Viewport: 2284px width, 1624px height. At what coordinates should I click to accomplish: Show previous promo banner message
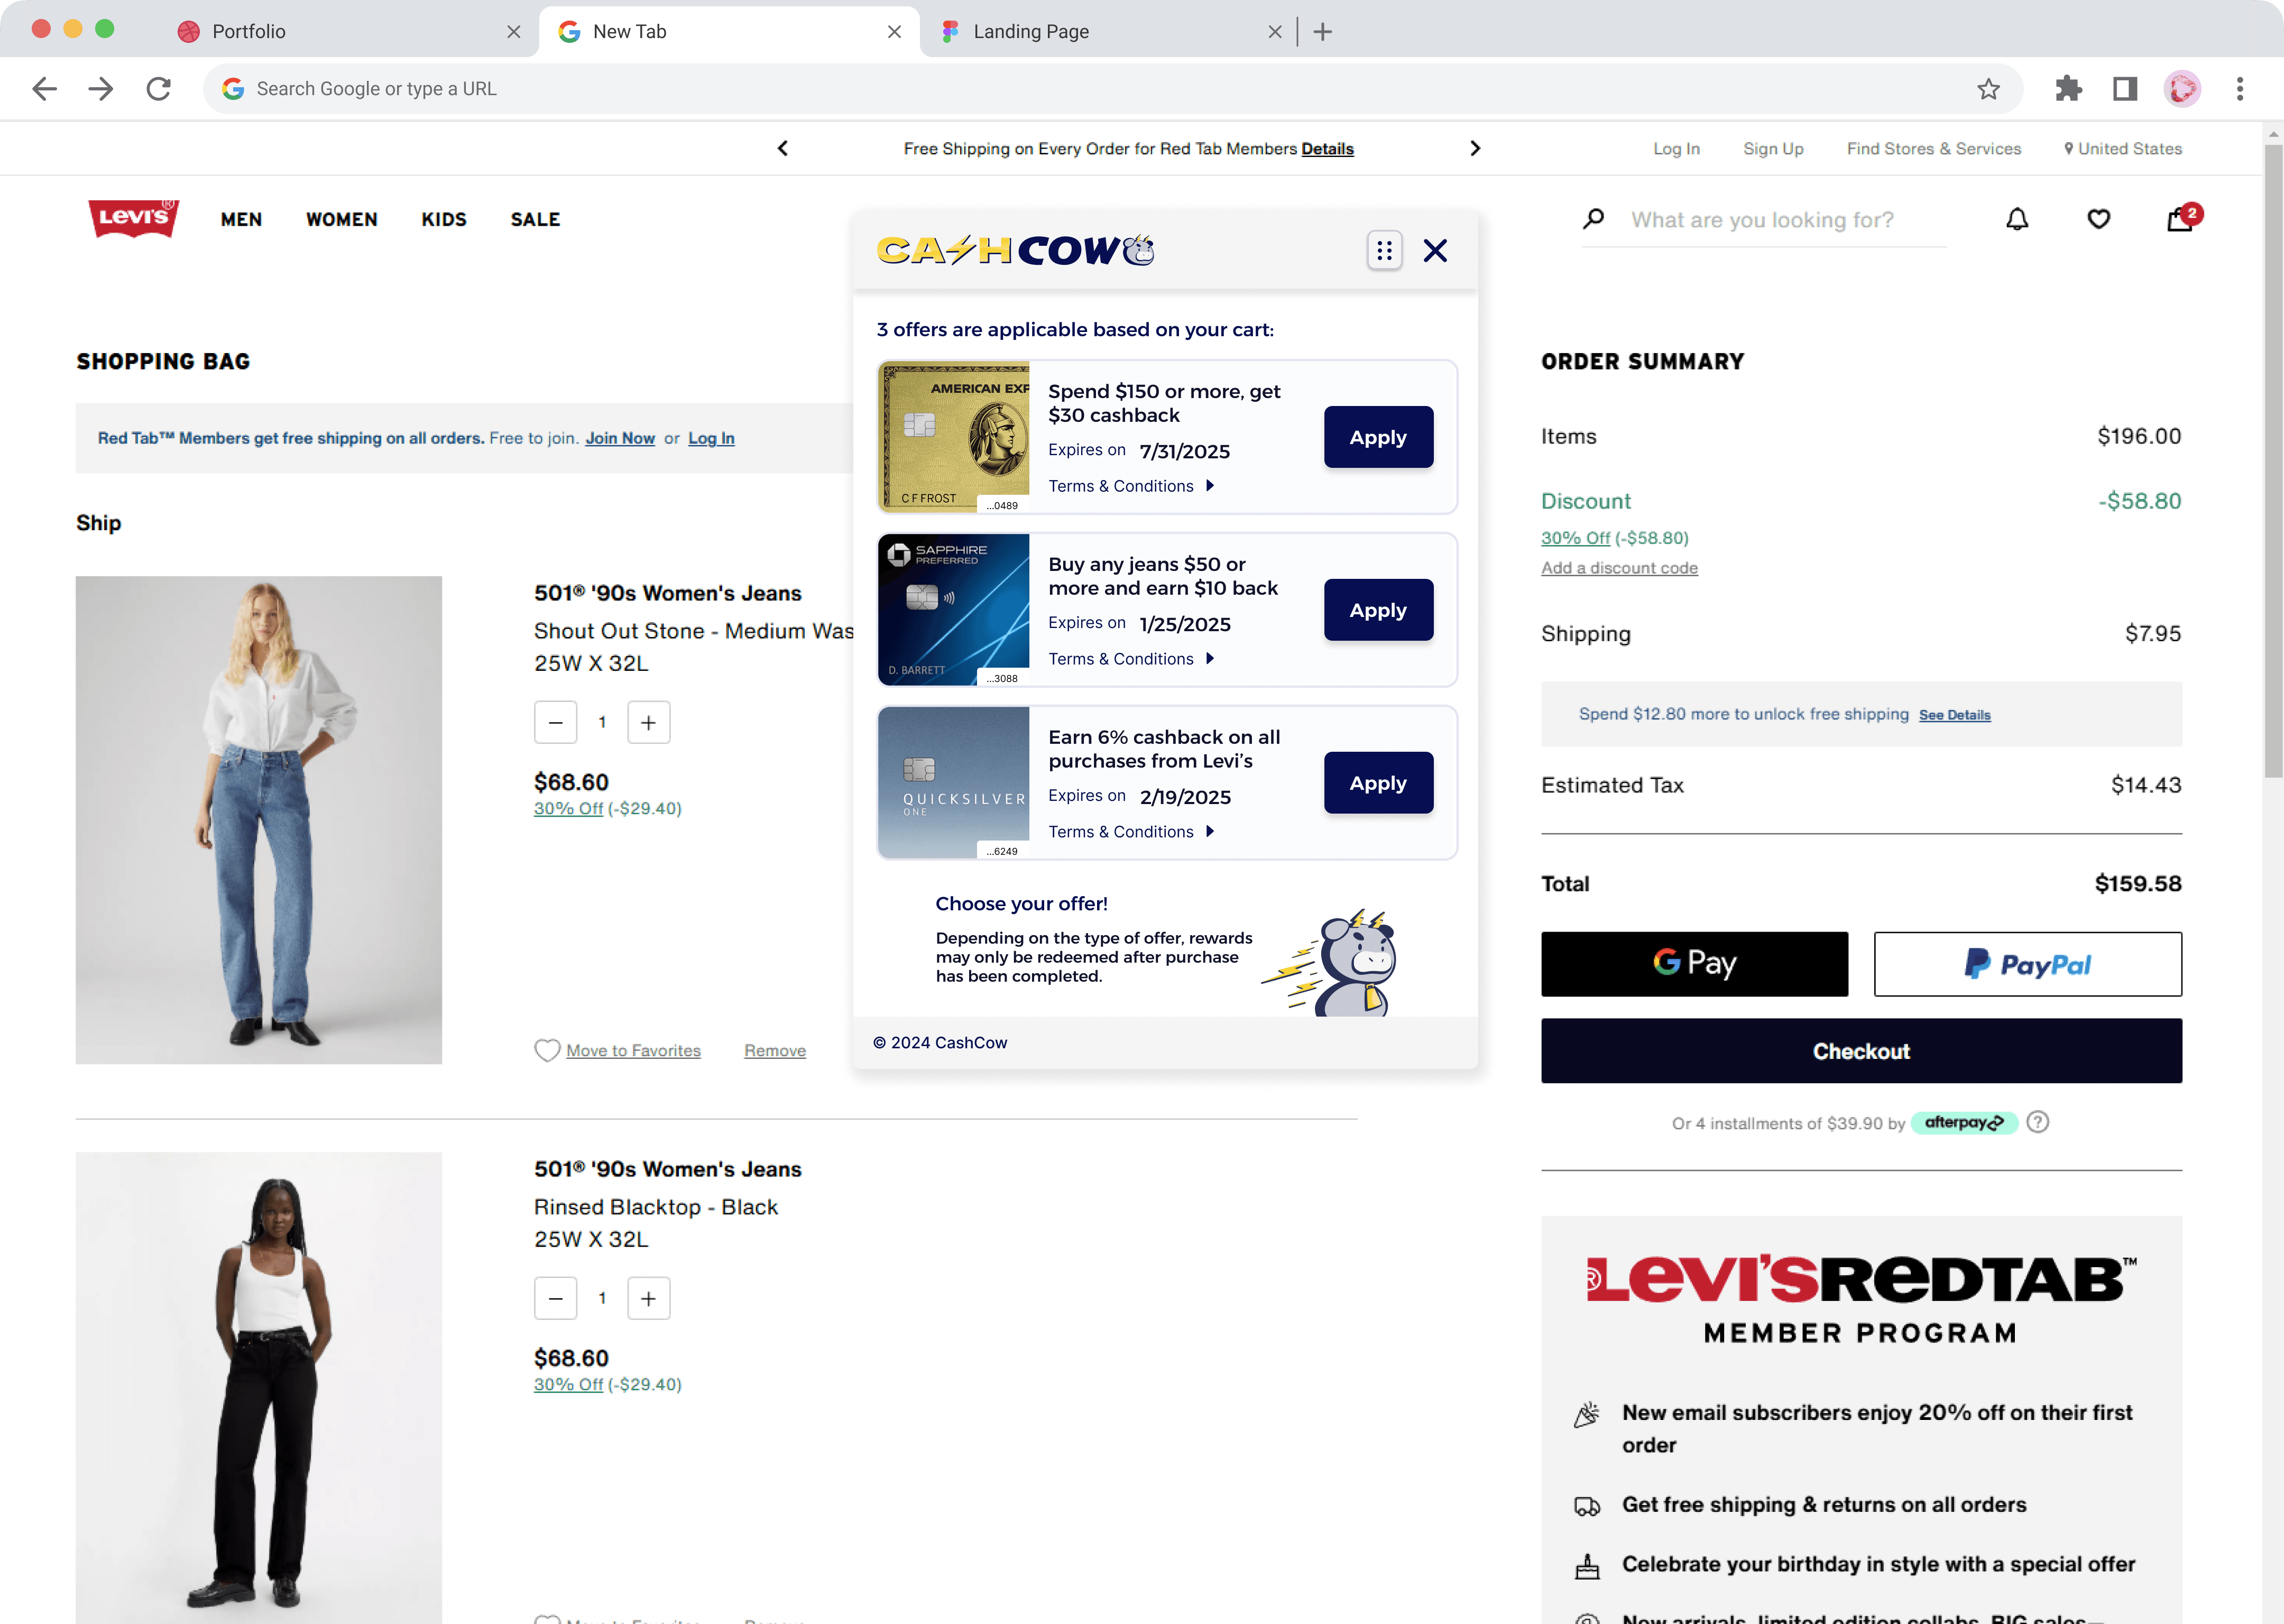[x=783, y=148]
